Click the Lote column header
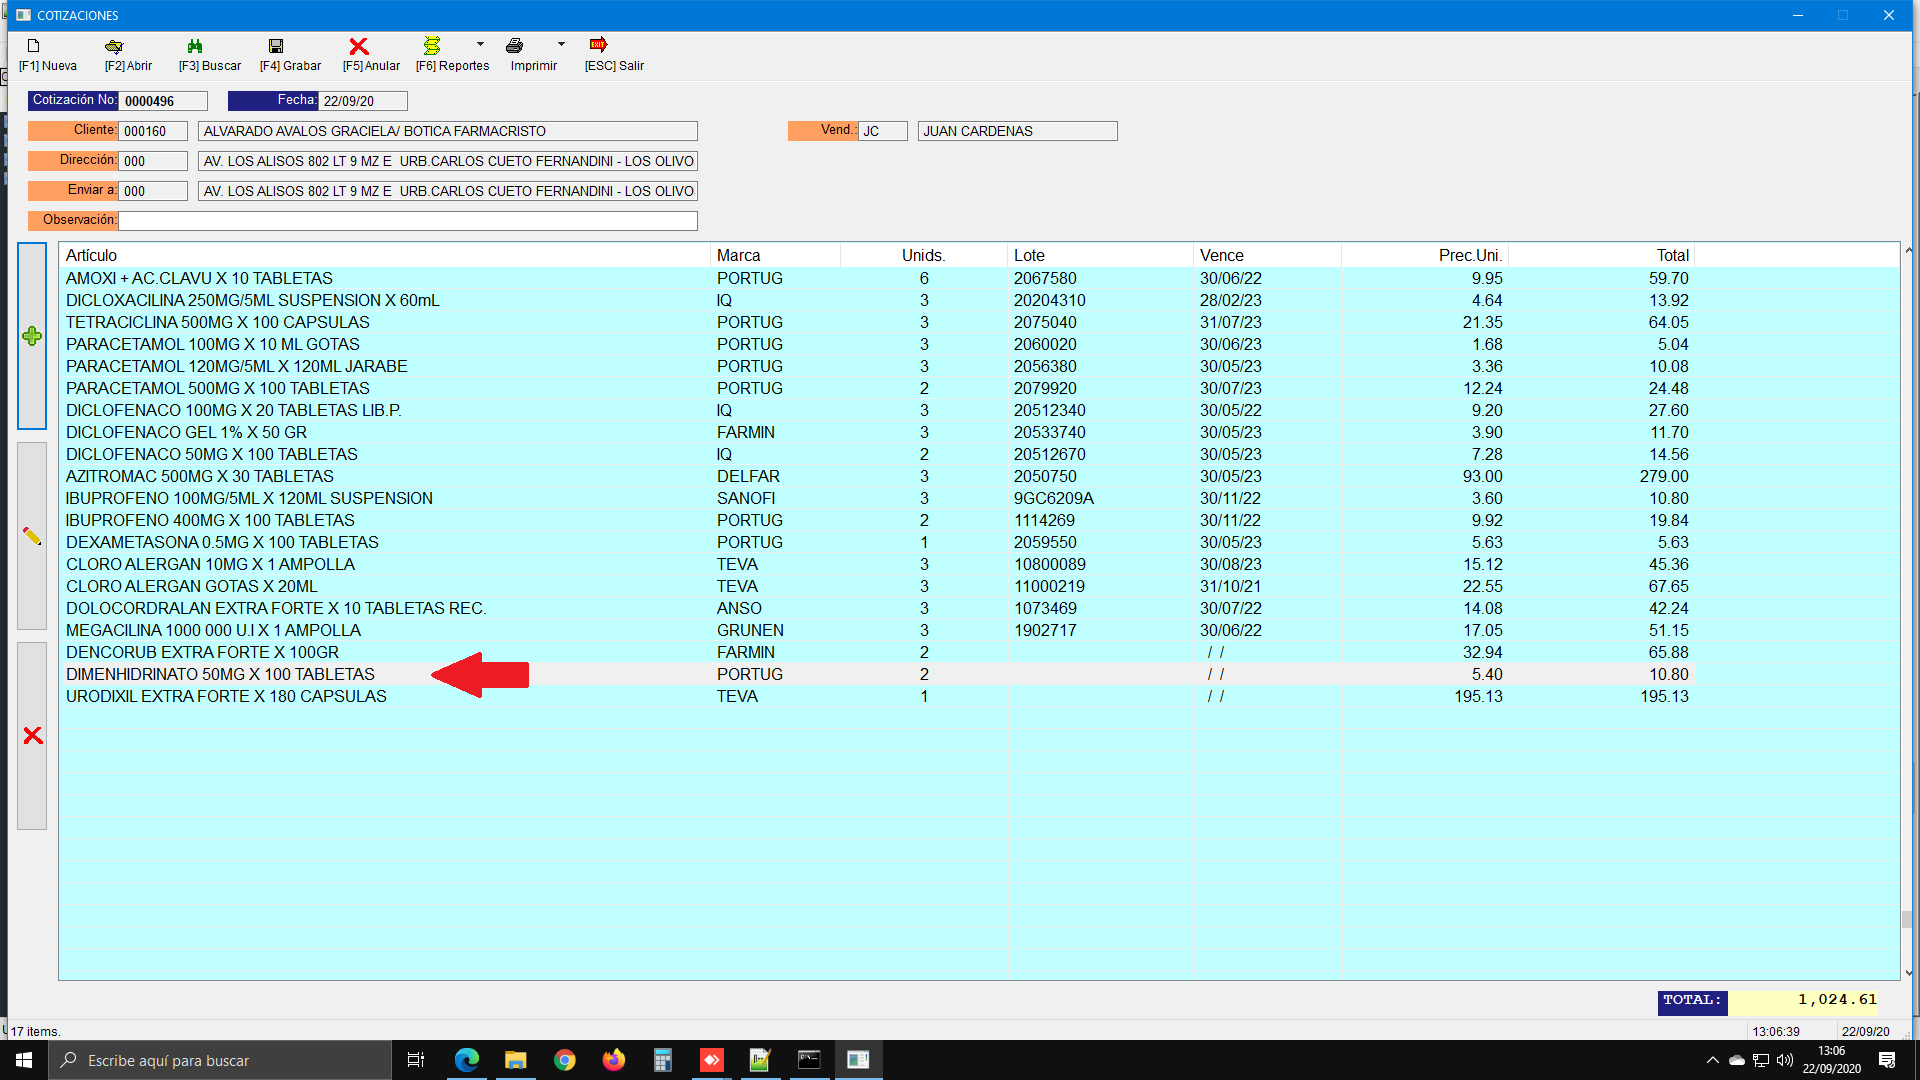Viewport: 1920px width, 1080px height. point(1100,256)
